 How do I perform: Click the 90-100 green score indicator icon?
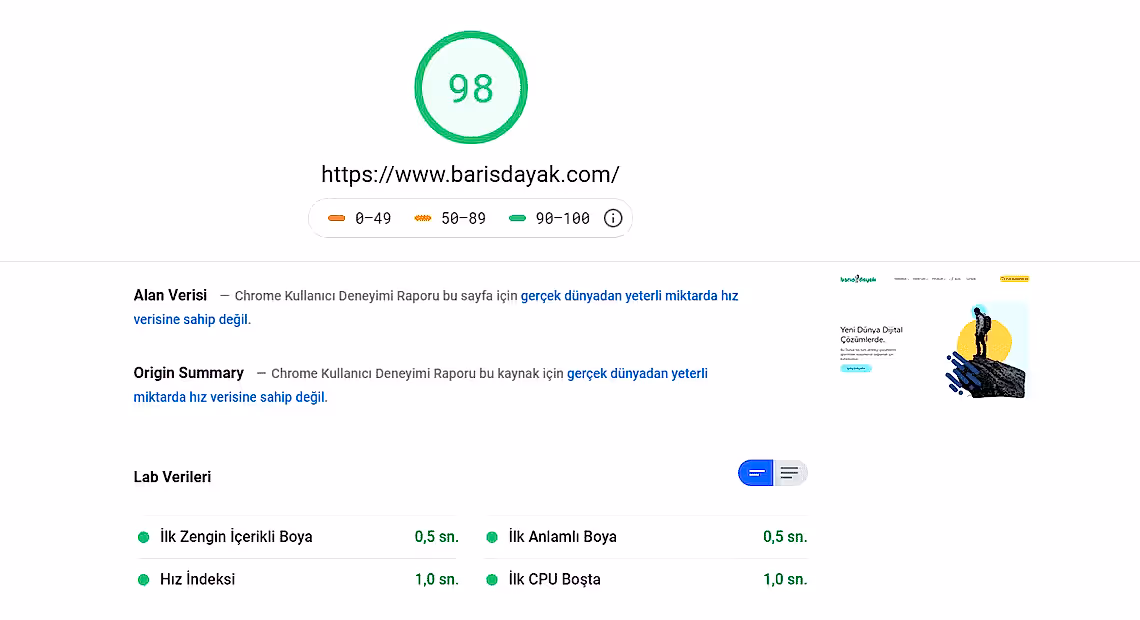tap(517, 217)
